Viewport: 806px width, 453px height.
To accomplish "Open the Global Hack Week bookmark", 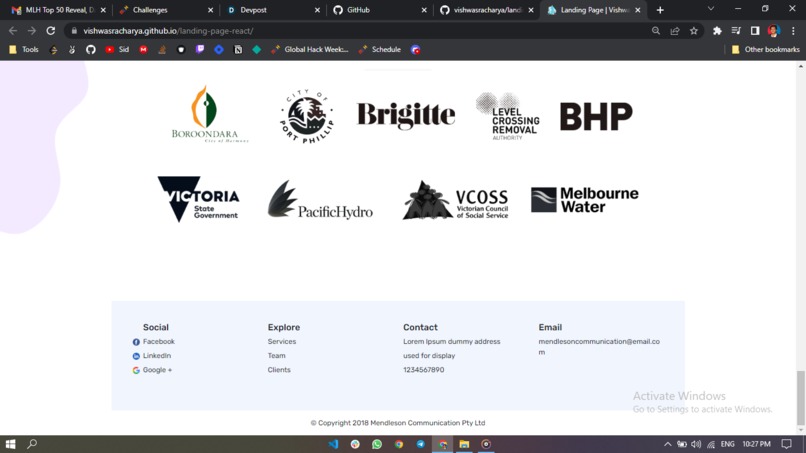I will (x=310, y=49).
